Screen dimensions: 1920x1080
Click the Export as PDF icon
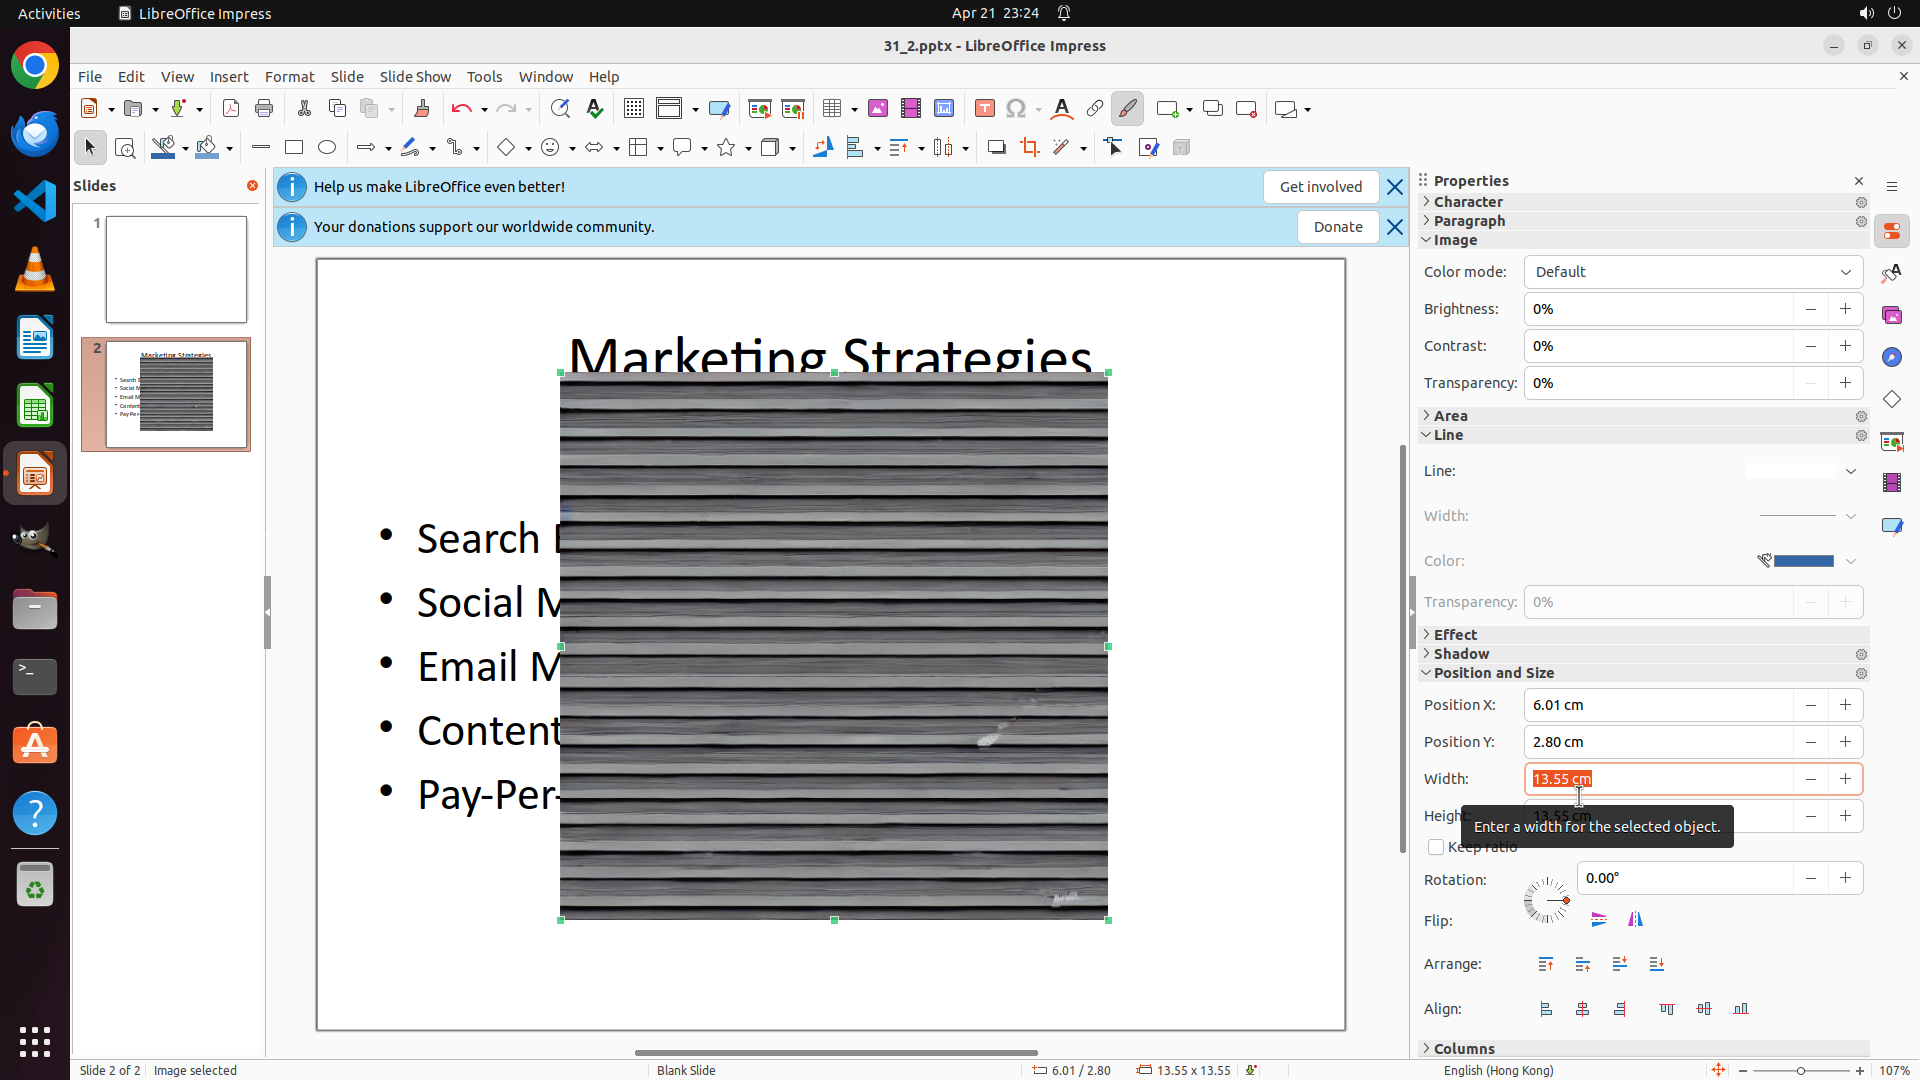(x=231, y=109)
